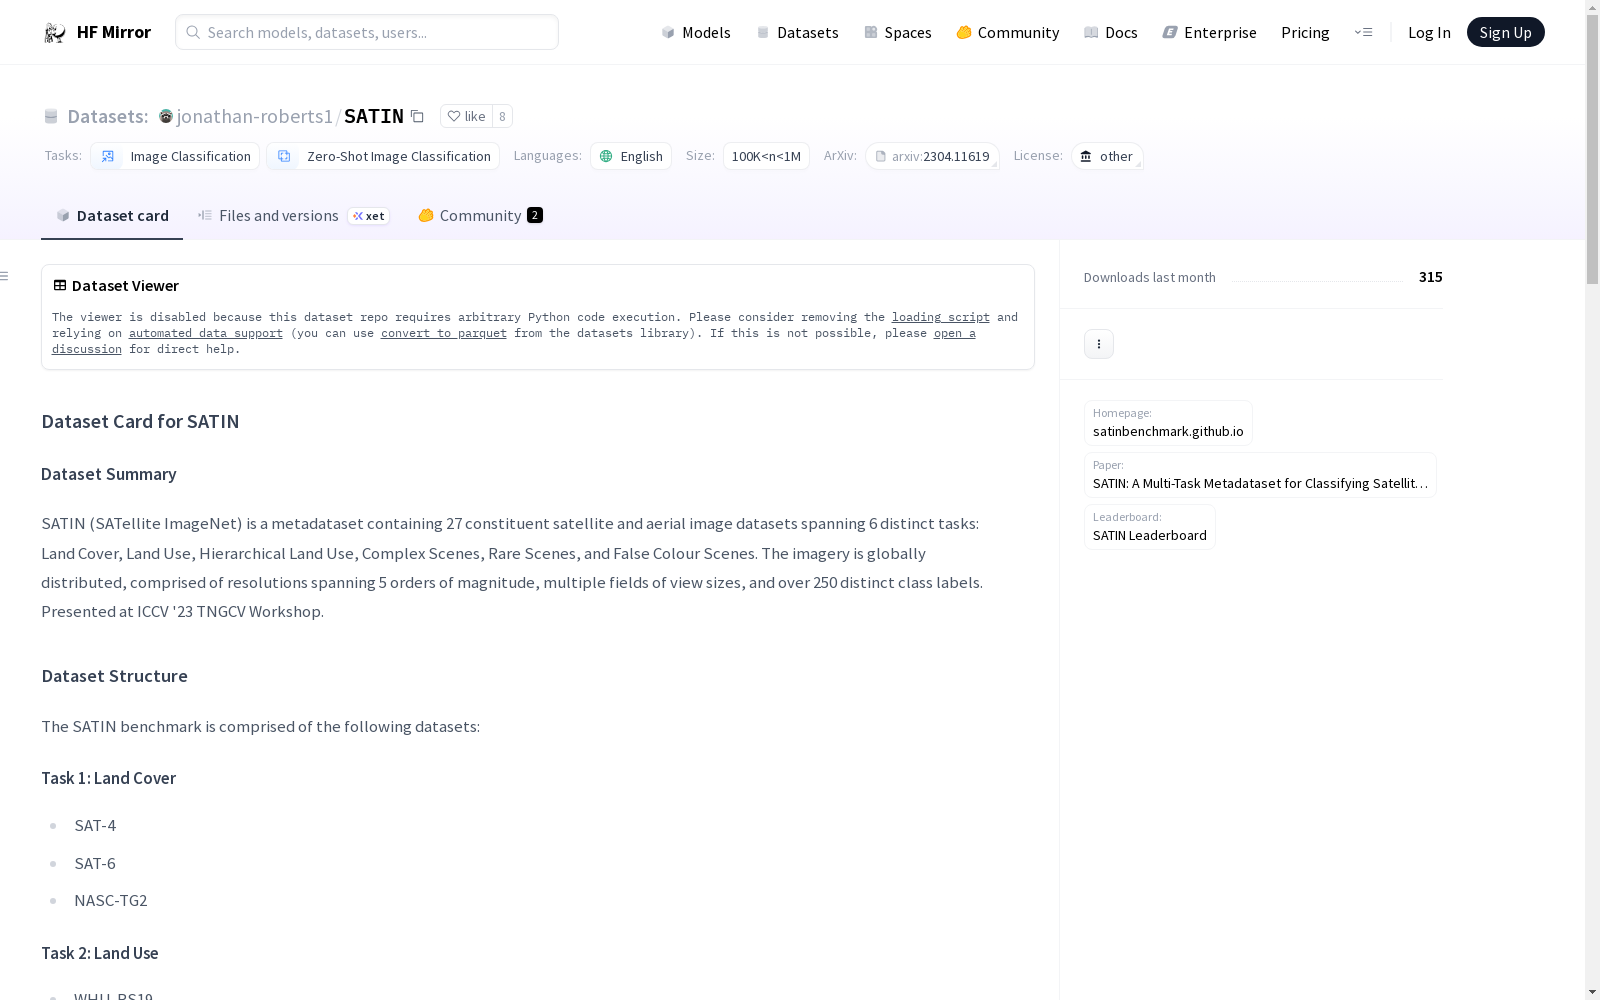Click the user avatar for jonathan-roberts1
The height and width of the screenshot is (1000, 1600).
tap(166, 116)
